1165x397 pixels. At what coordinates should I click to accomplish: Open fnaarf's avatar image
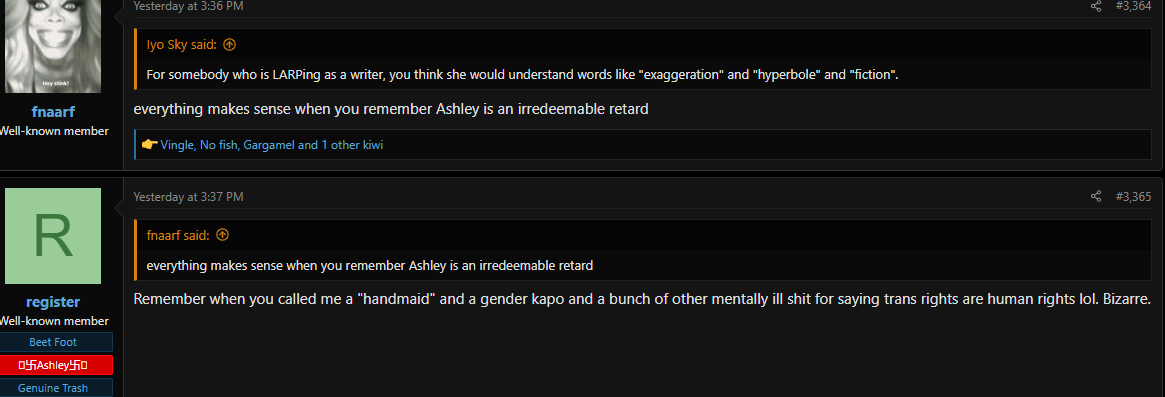(53, 46)
